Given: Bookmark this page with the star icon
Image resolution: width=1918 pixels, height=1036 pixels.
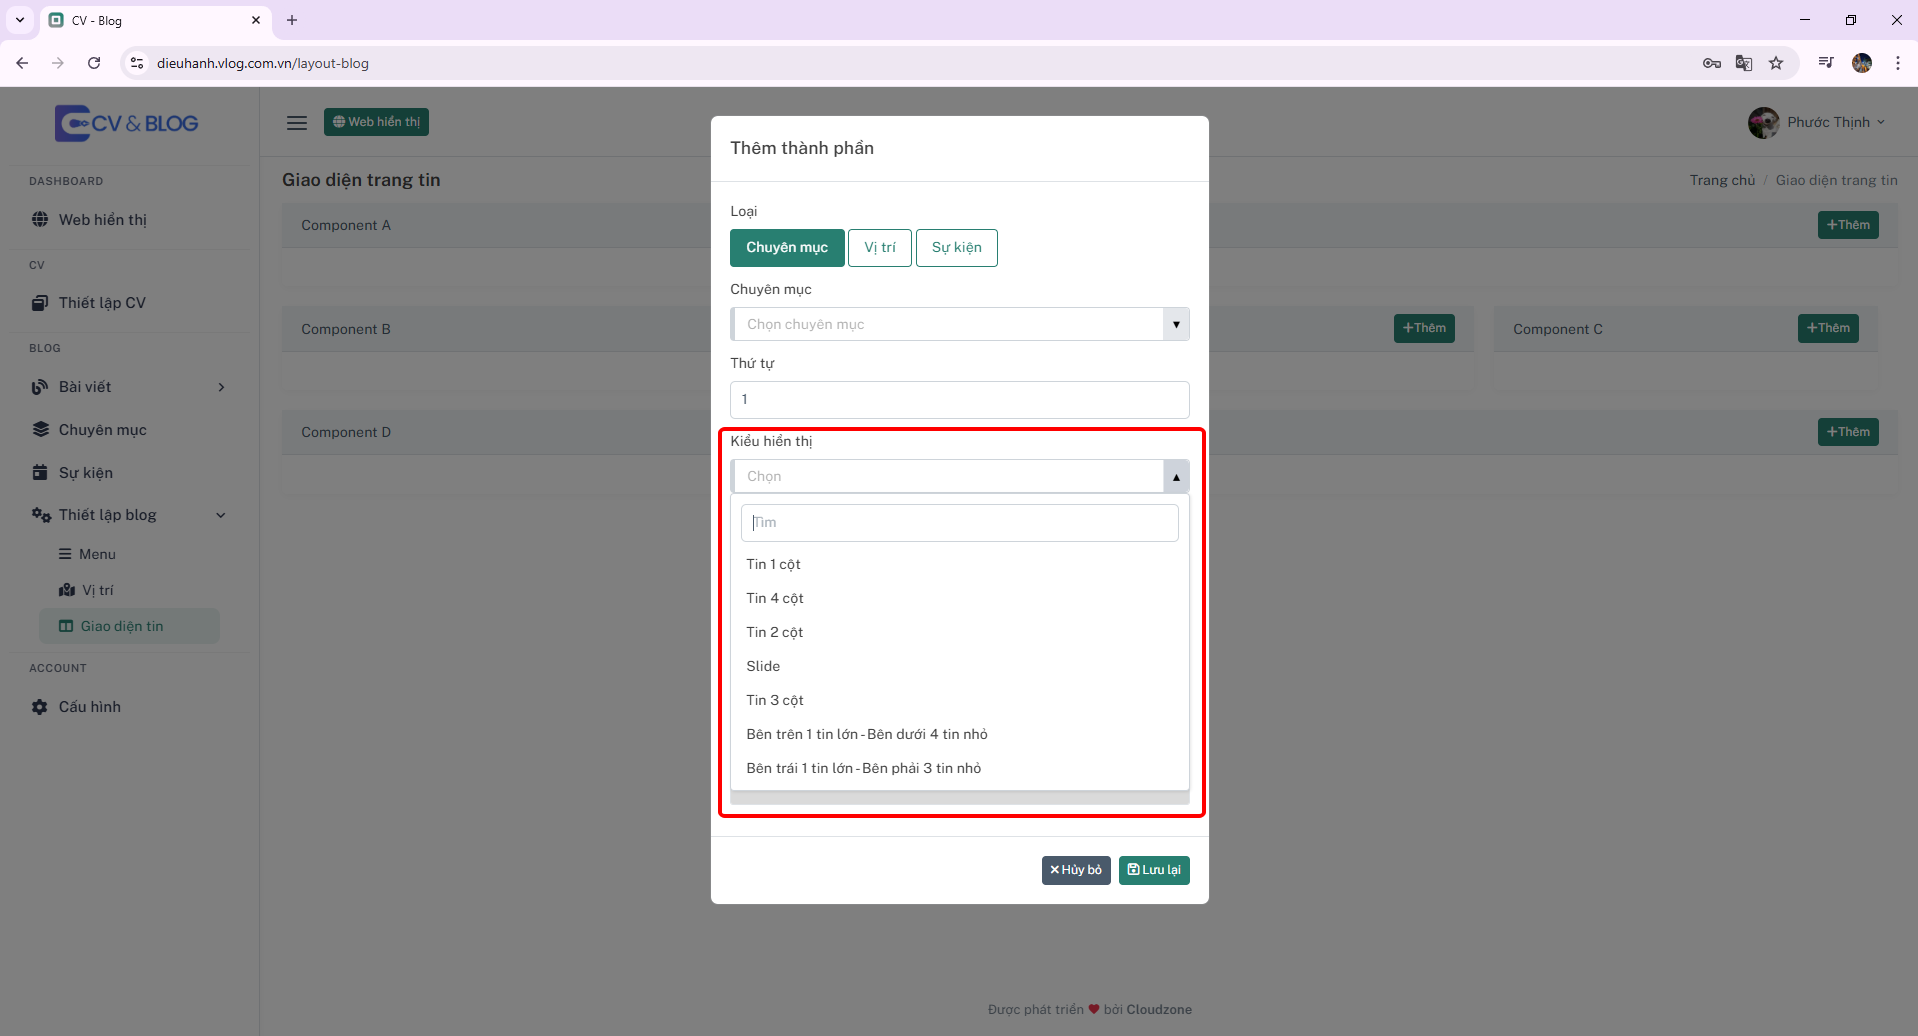Looking at the screenshot, I should [1776, 63].
